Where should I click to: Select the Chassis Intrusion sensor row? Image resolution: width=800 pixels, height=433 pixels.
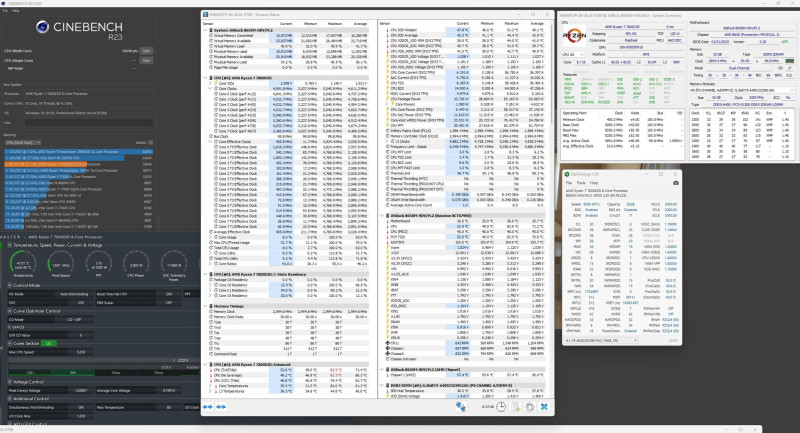point(465,359)
